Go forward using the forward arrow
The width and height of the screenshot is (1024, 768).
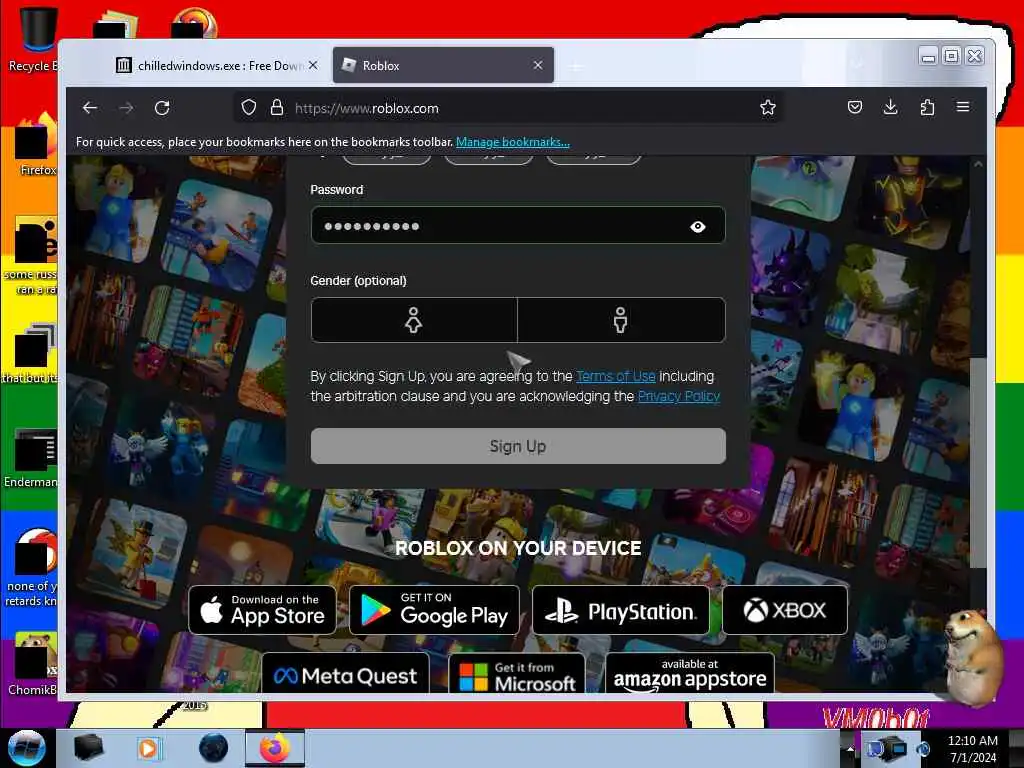(126, 108)
